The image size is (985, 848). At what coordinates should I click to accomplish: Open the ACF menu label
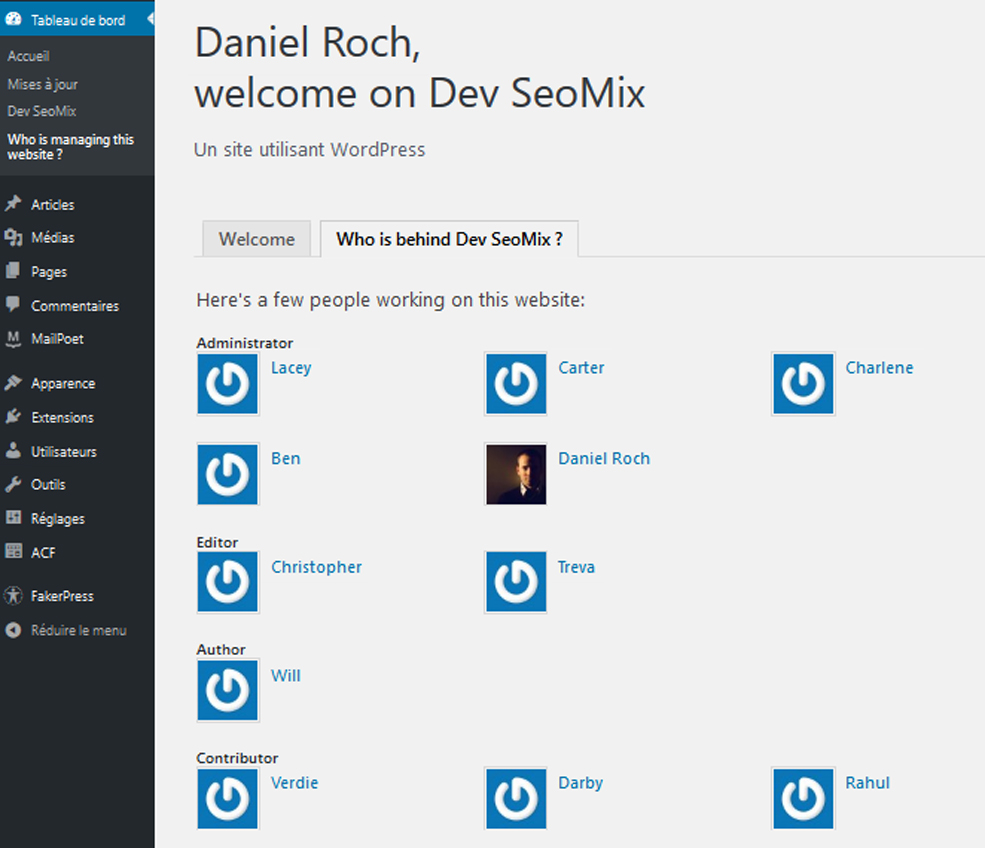pos(43,553)
